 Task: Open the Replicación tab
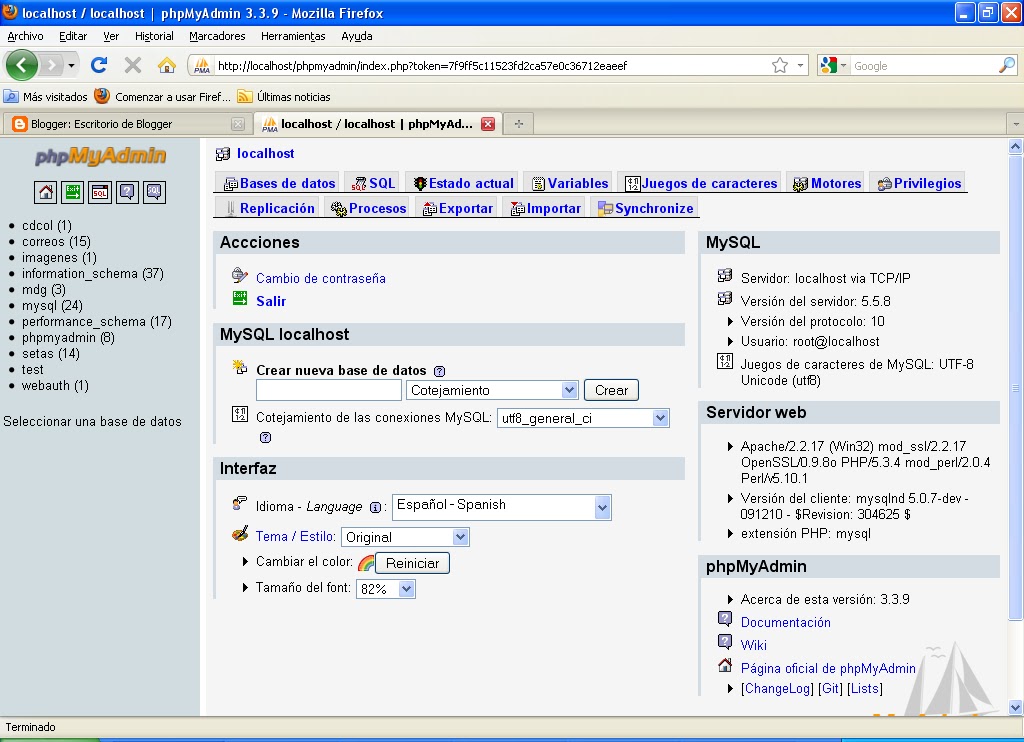point(270,208)
